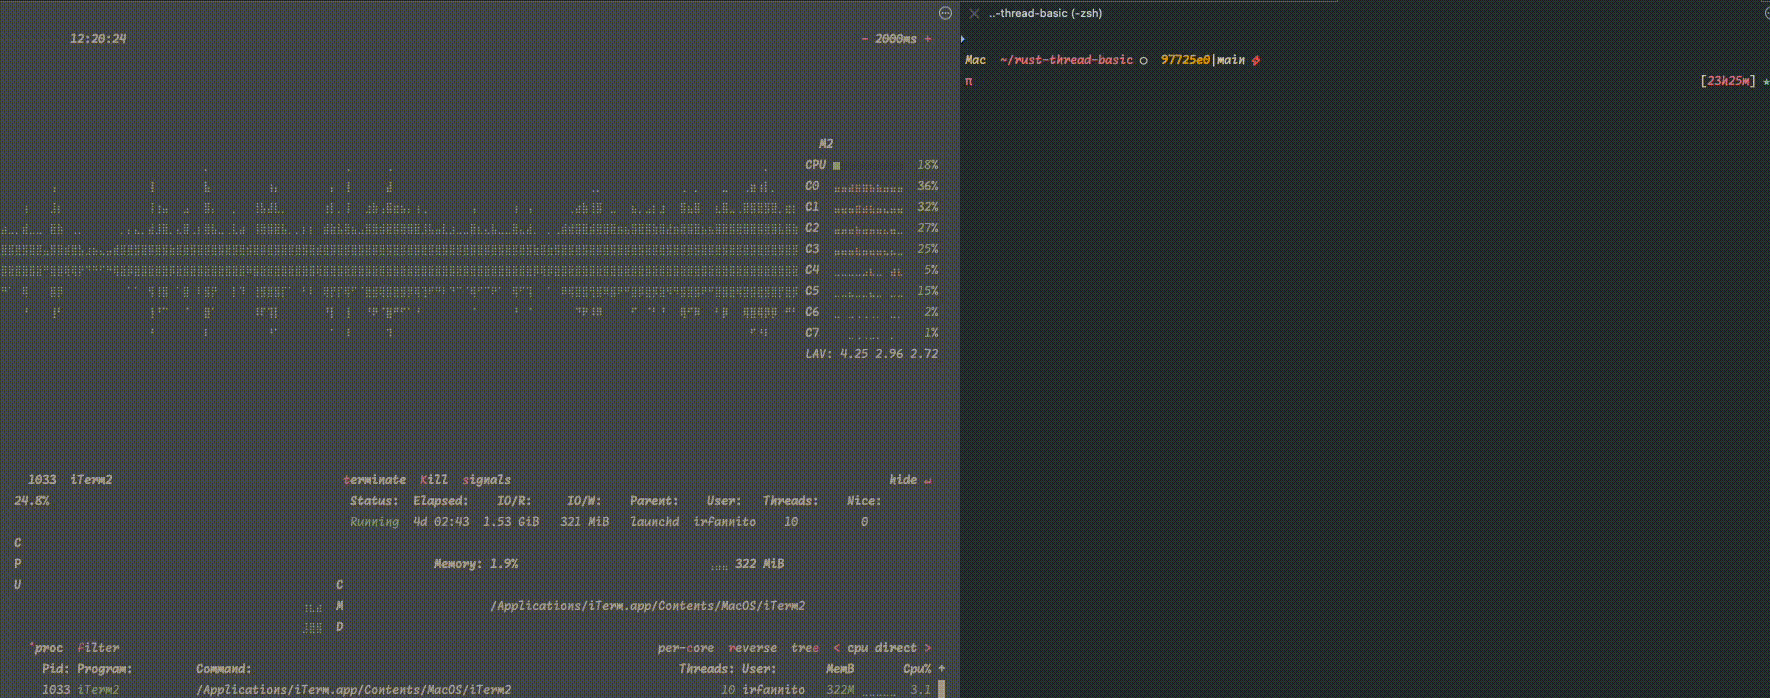This screenshot has height=698, width=1770.
Task: Click the minus to decrease the 2000ms update interval
Action: 865,39
